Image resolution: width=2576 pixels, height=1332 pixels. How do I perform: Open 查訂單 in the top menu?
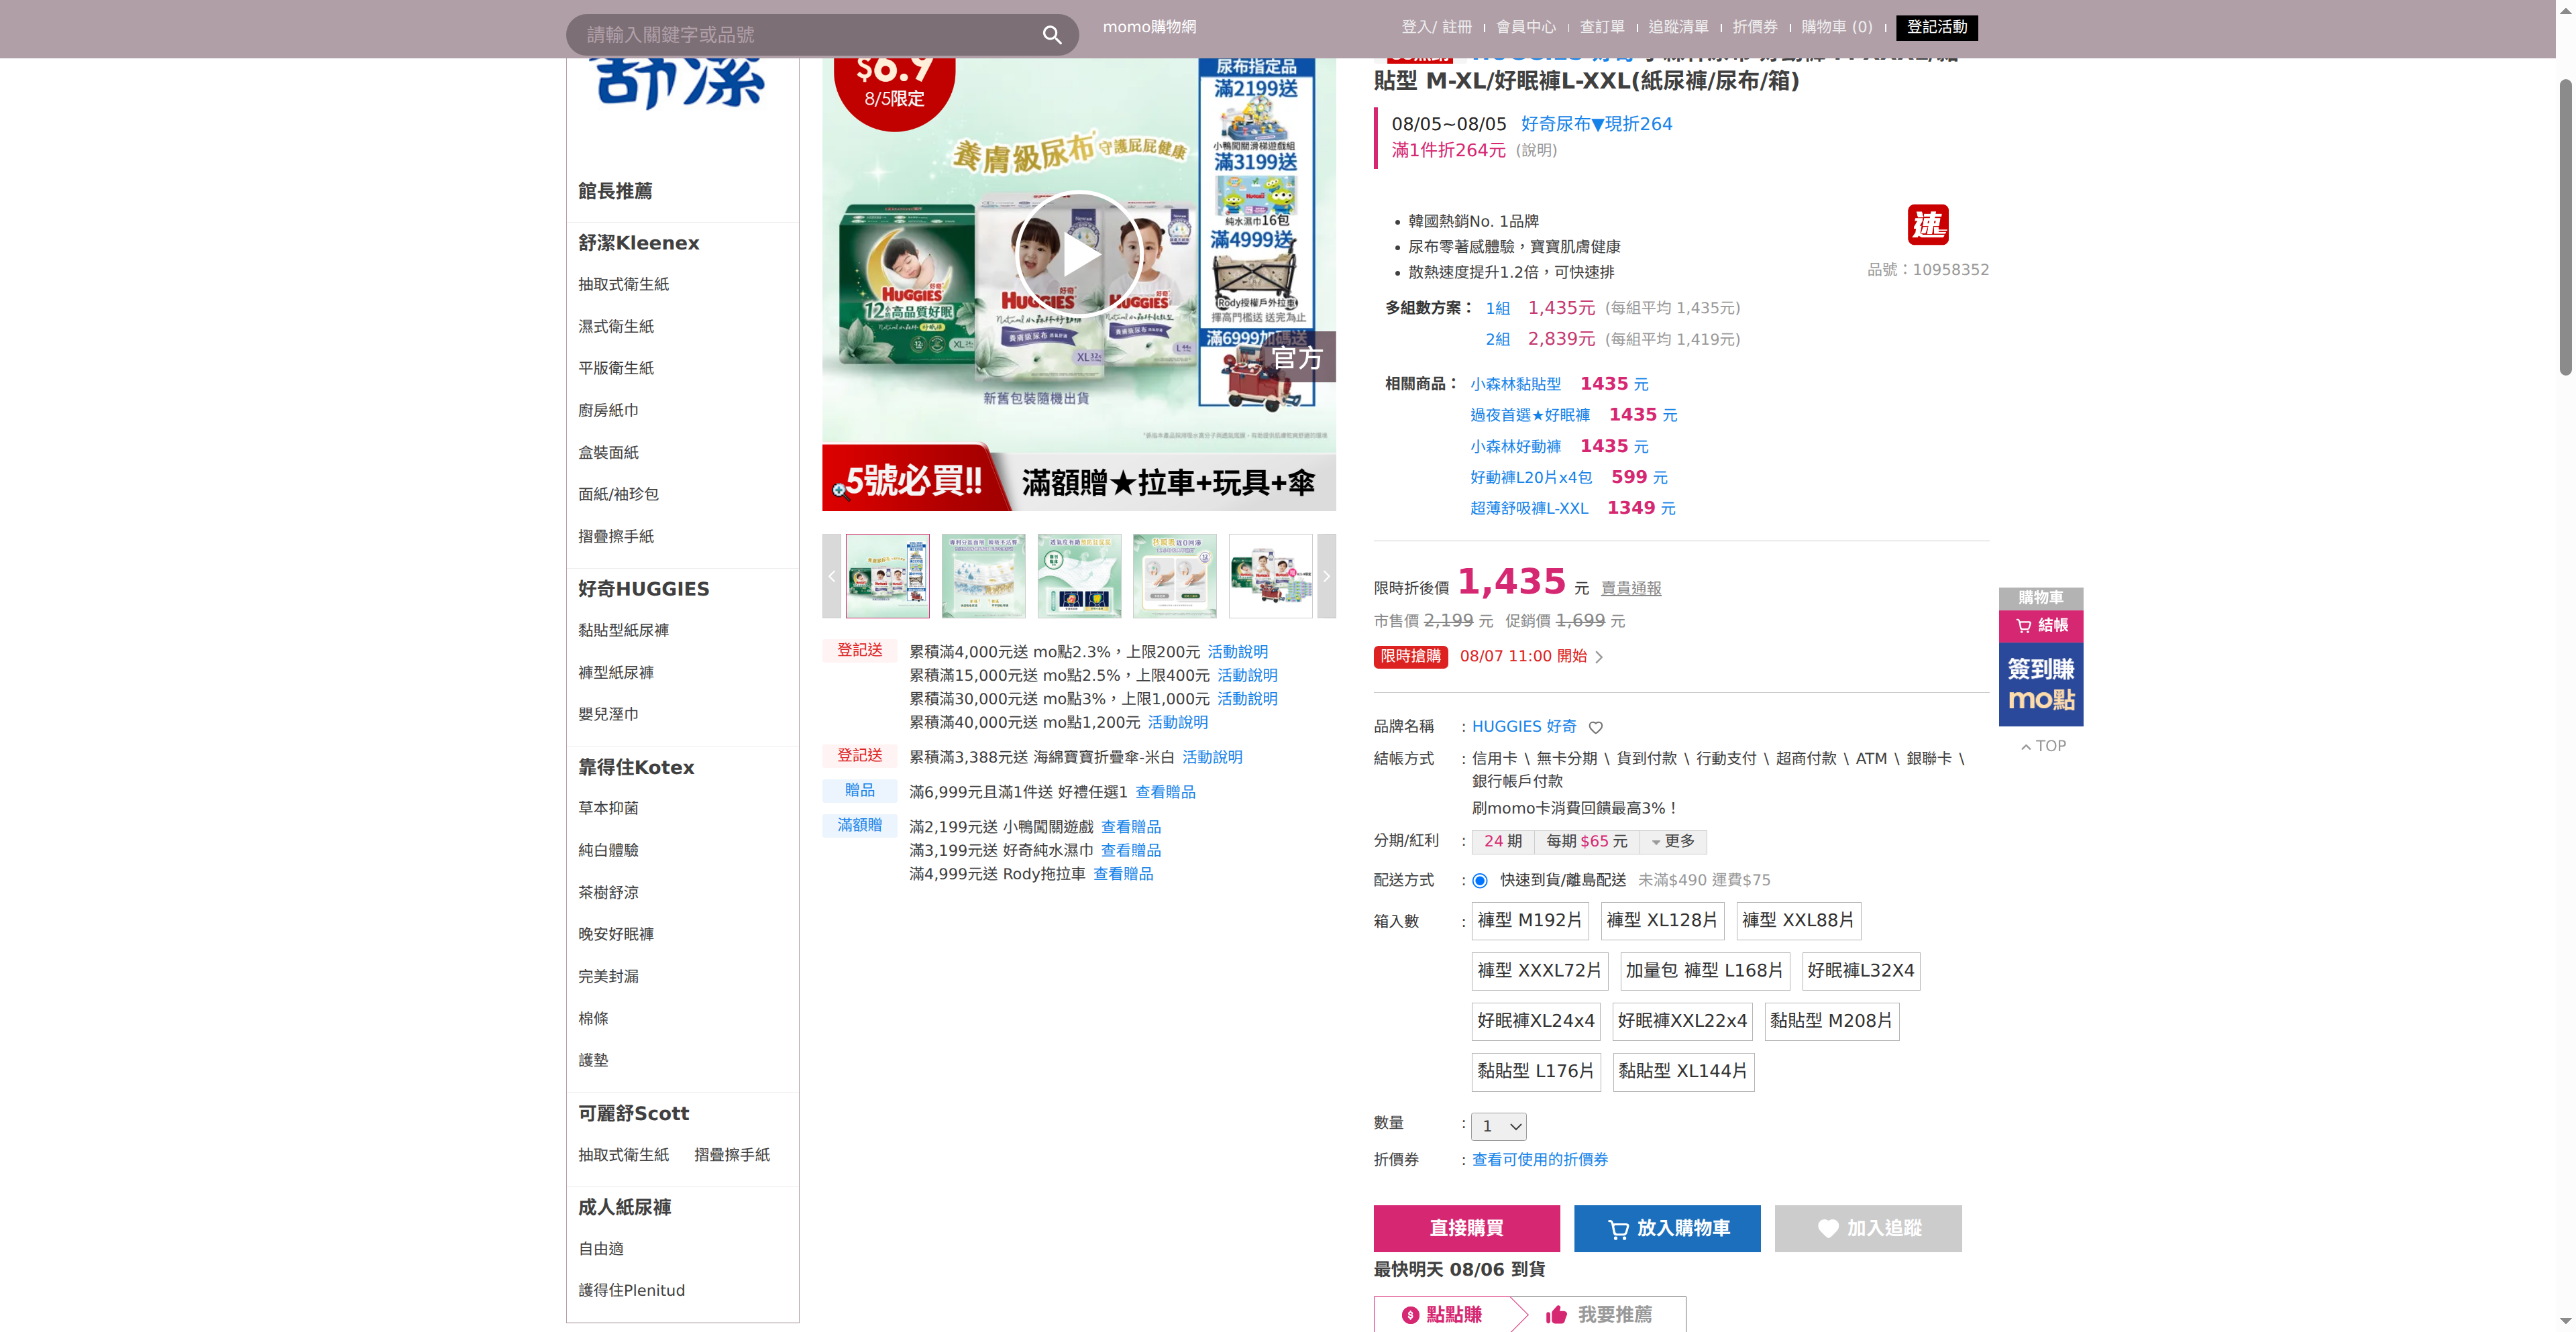(1602, 27)
